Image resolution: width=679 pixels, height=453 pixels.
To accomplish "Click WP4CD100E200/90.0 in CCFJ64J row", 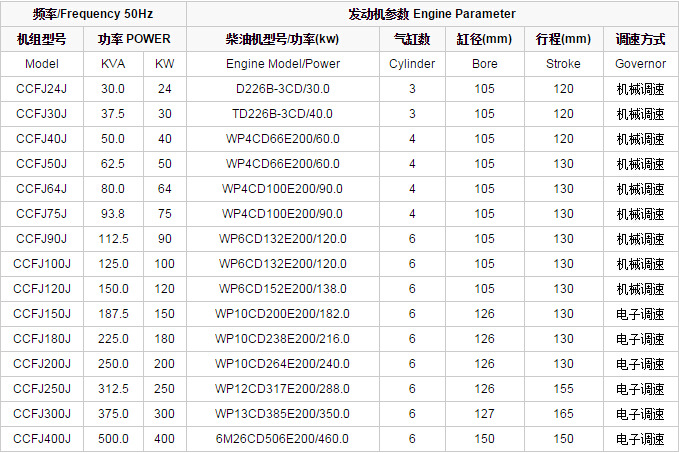I will (283, 189).
